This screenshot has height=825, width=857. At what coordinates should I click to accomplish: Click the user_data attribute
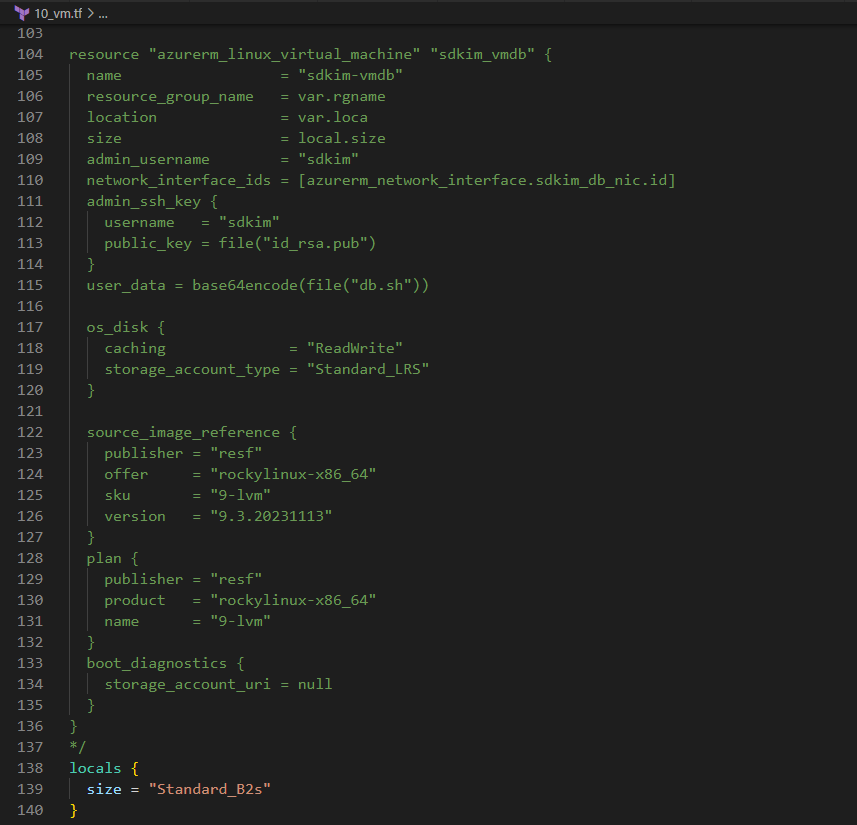coord(126,285)
